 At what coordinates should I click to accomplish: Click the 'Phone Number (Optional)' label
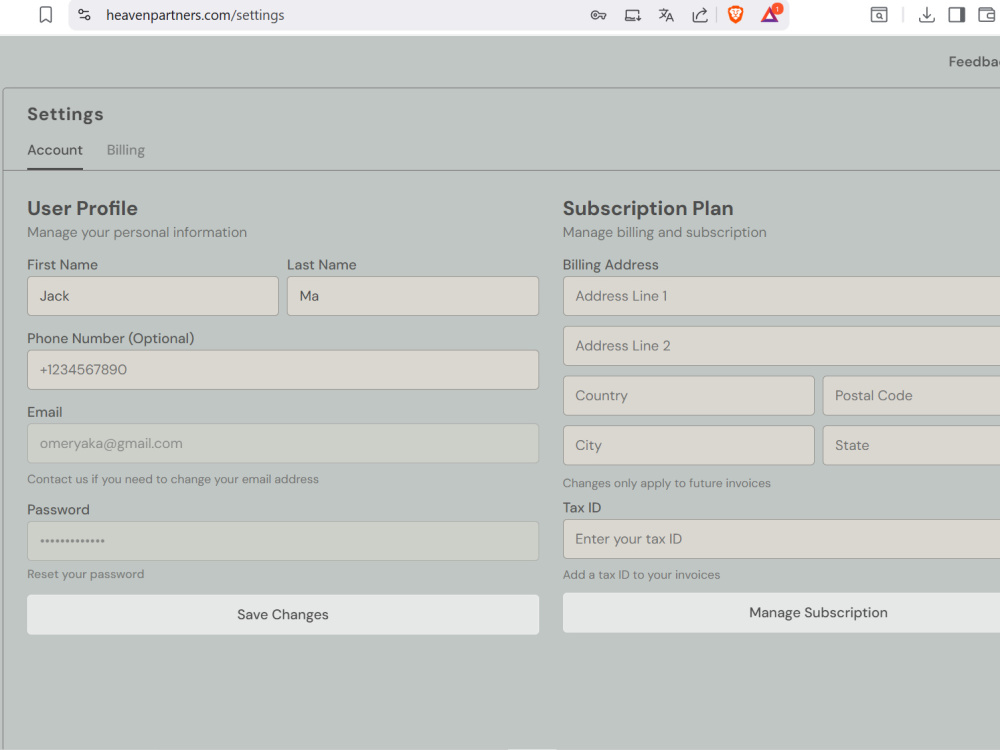click(111, 339)
